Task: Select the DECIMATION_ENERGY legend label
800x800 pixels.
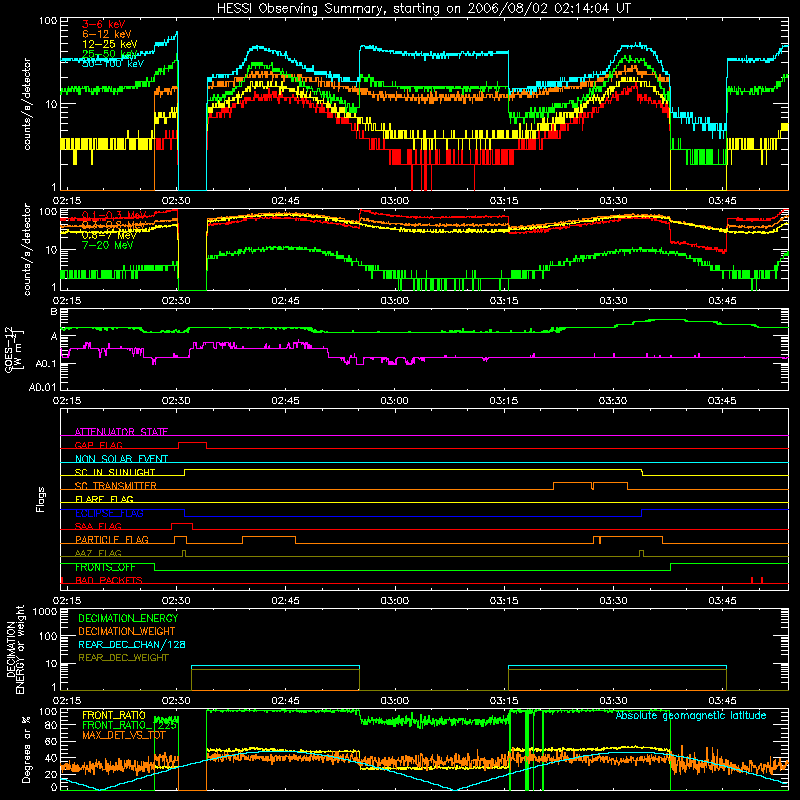Action: click(128, 618)
